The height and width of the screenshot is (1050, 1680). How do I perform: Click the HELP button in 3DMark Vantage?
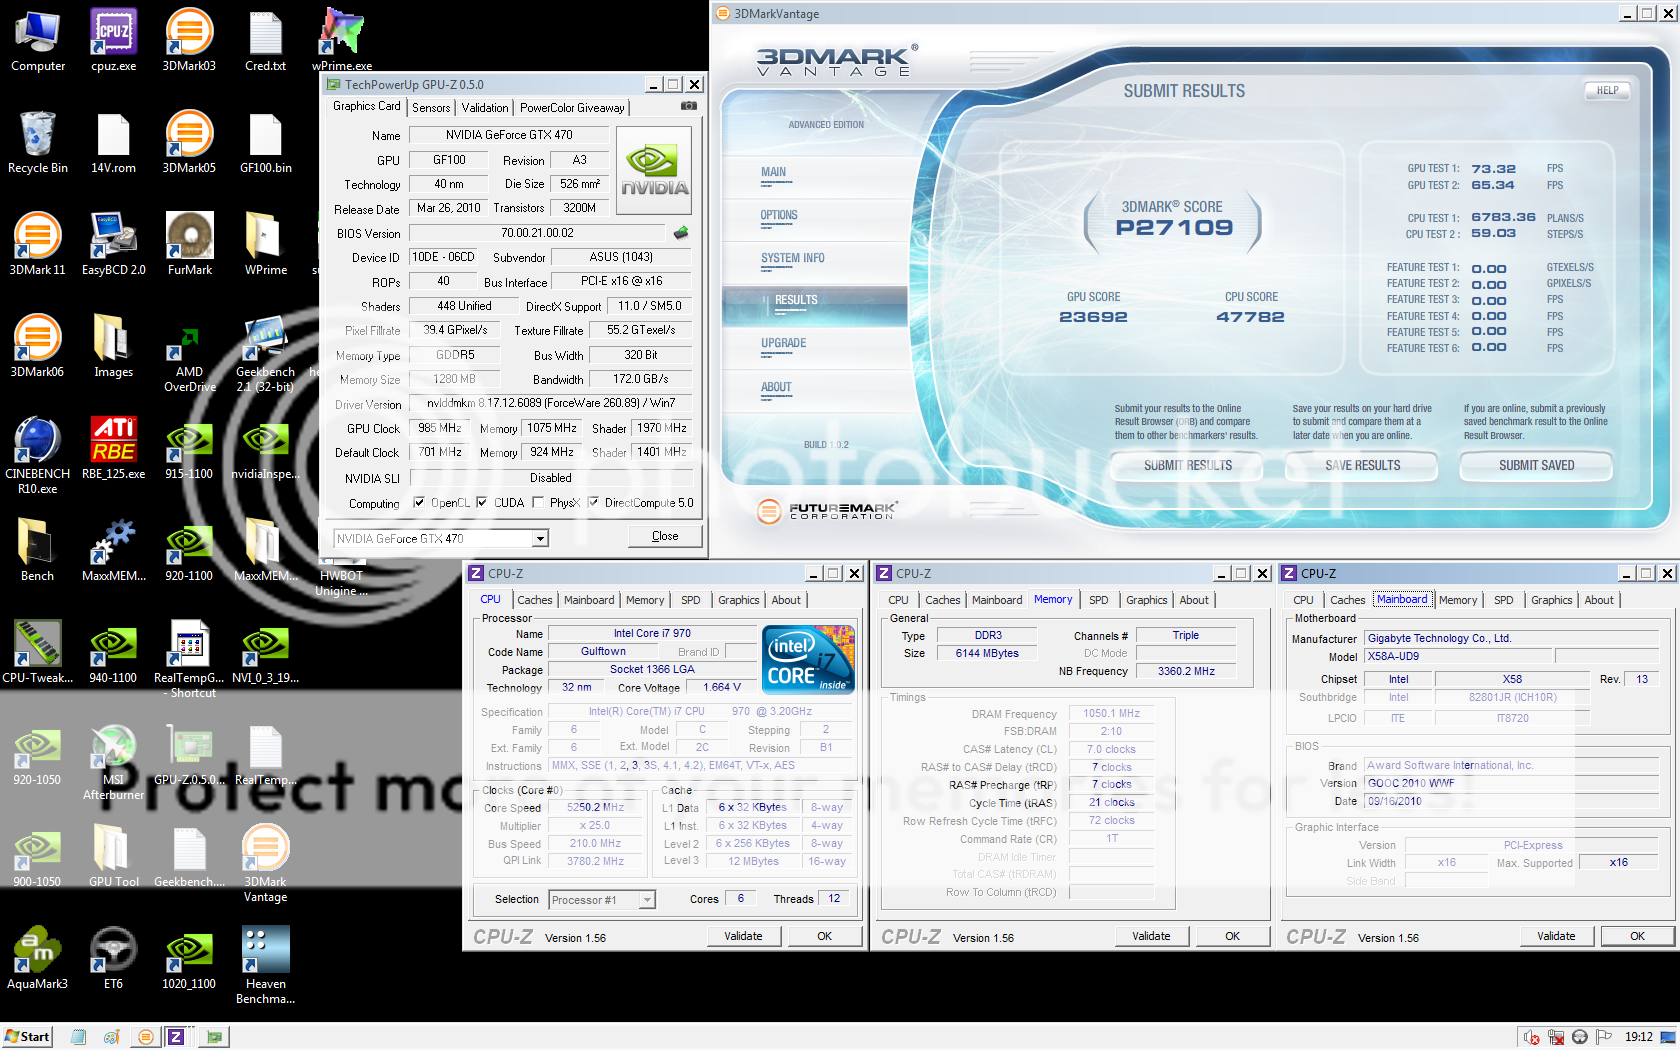click(1607, 90)
